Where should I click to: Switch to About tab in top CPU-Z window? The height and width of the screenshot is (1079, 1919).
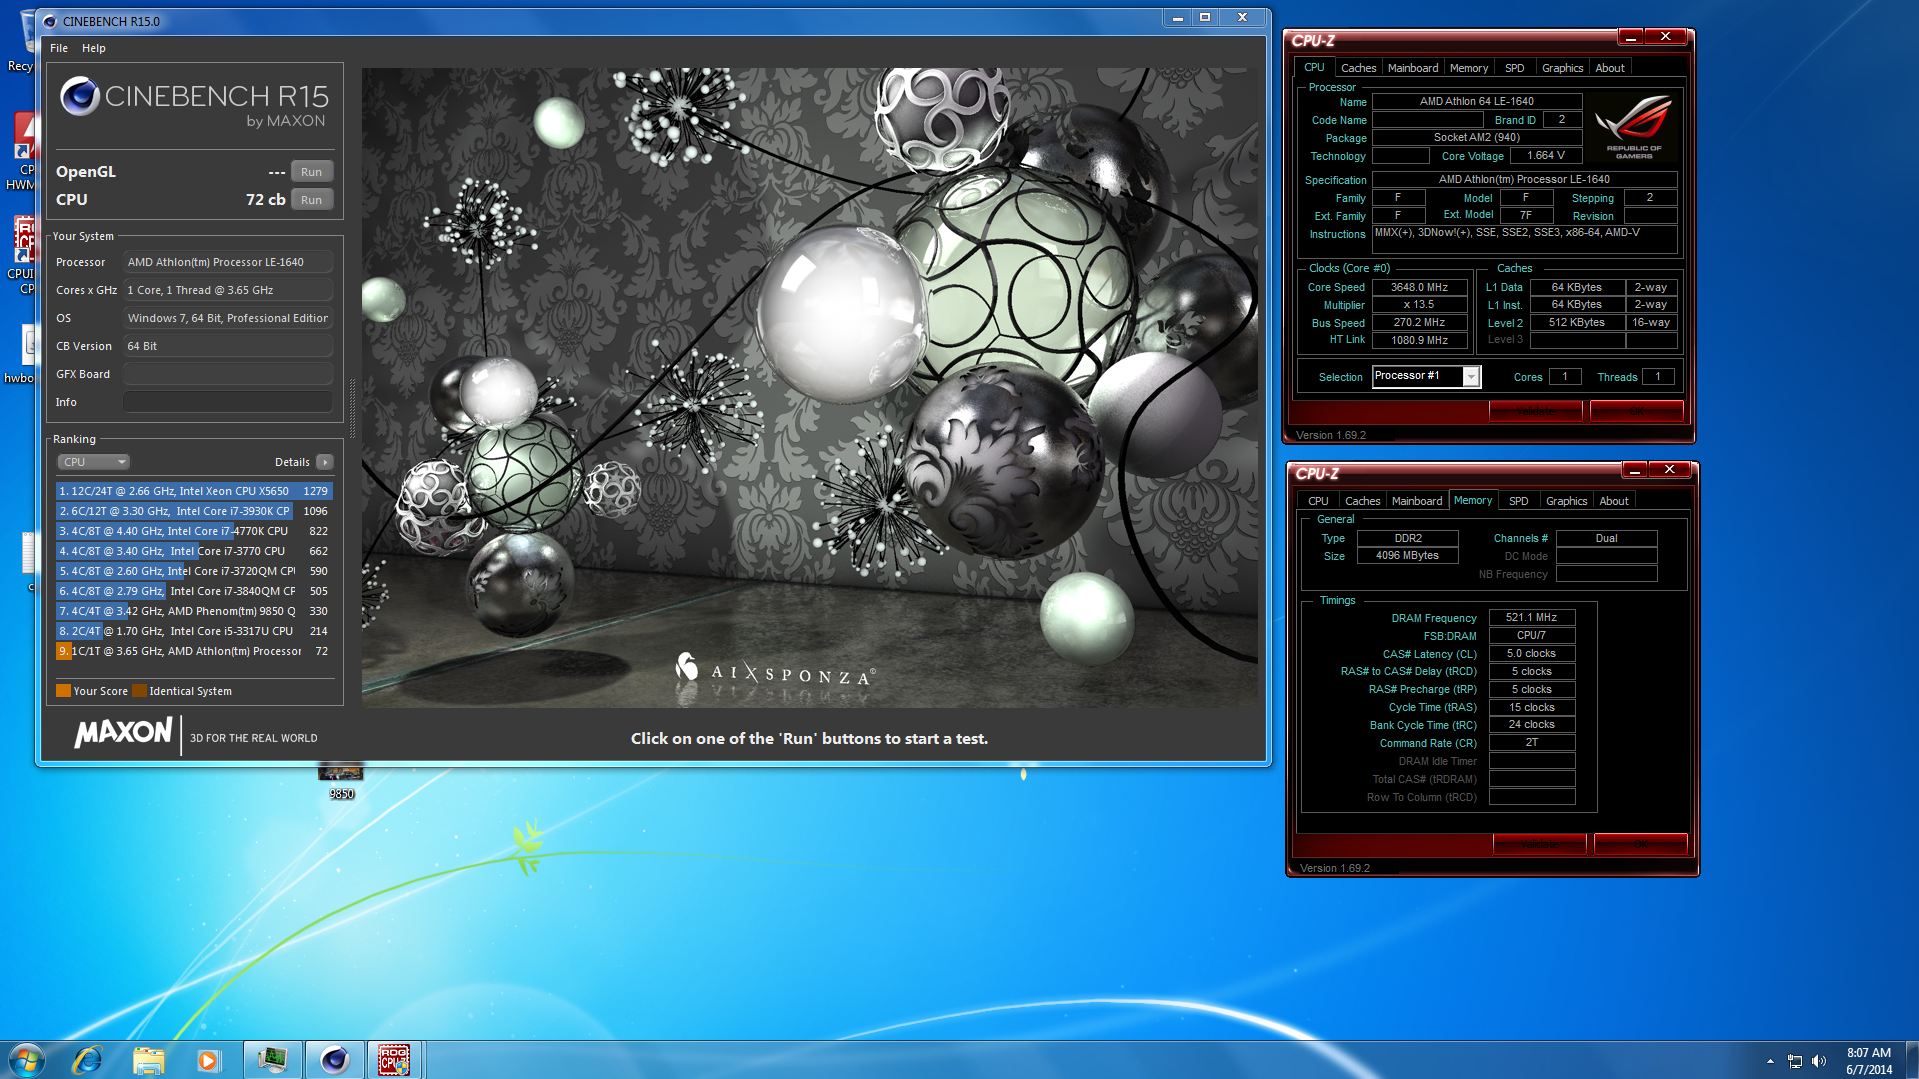(x=1610, y=68)
